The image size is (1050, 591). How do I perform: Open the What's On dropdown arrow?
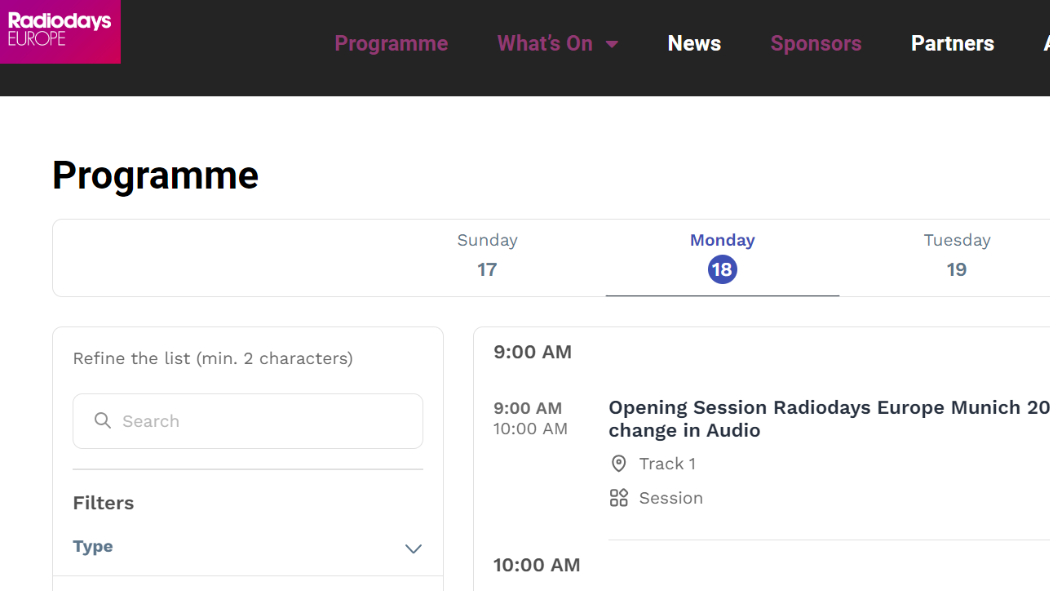click(612, 44)
